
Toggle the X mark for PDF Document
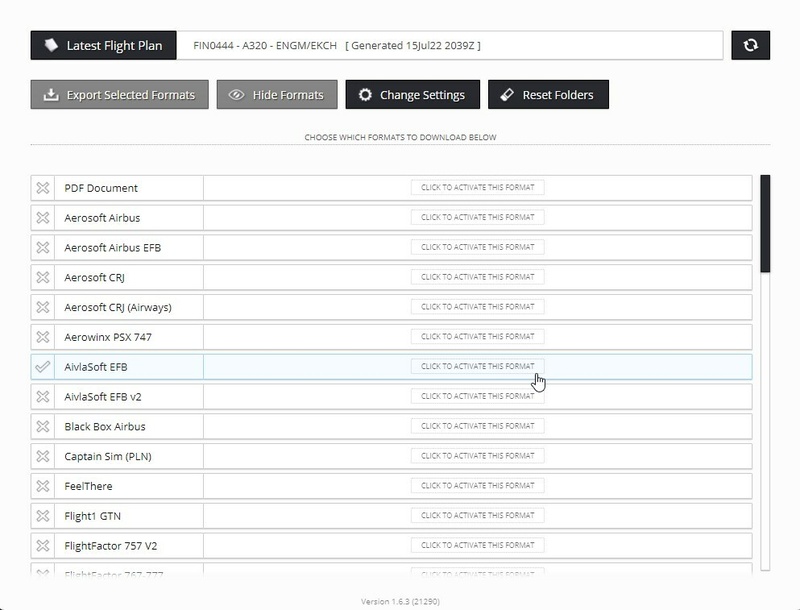coord(43,188)
